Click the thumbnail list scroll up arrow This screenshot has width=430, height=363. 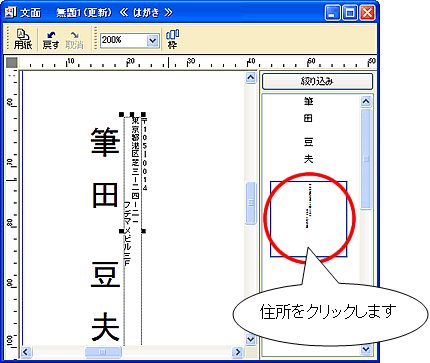tap(366, 101)
